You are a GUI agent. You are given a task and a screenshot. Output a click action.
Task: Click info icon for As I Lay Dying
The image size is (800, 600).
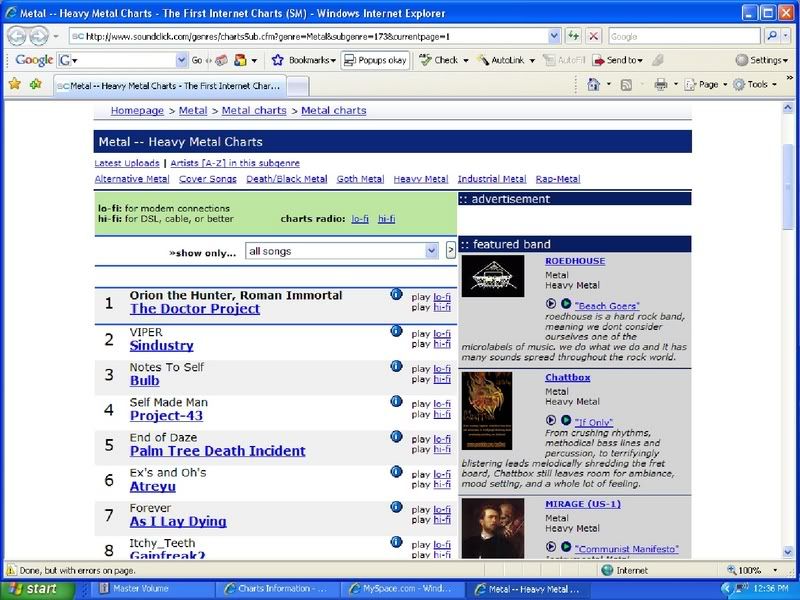(396, 507)
